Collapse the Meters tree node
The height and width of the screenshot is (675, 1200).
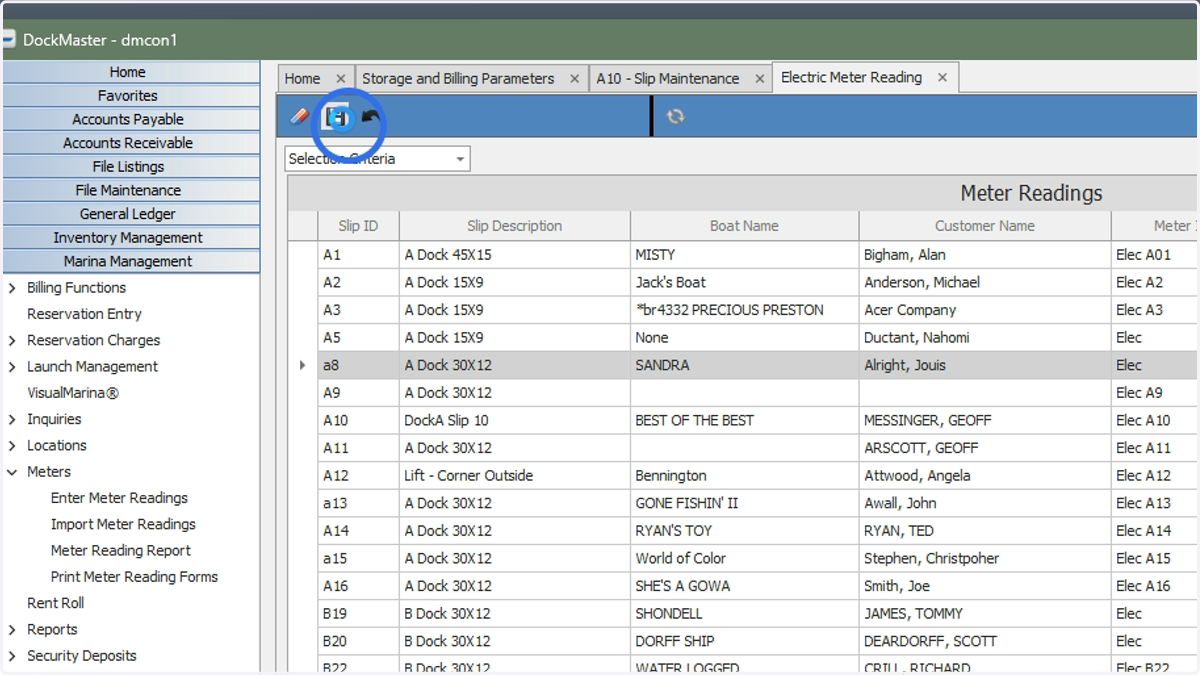(x=12, y=472)
